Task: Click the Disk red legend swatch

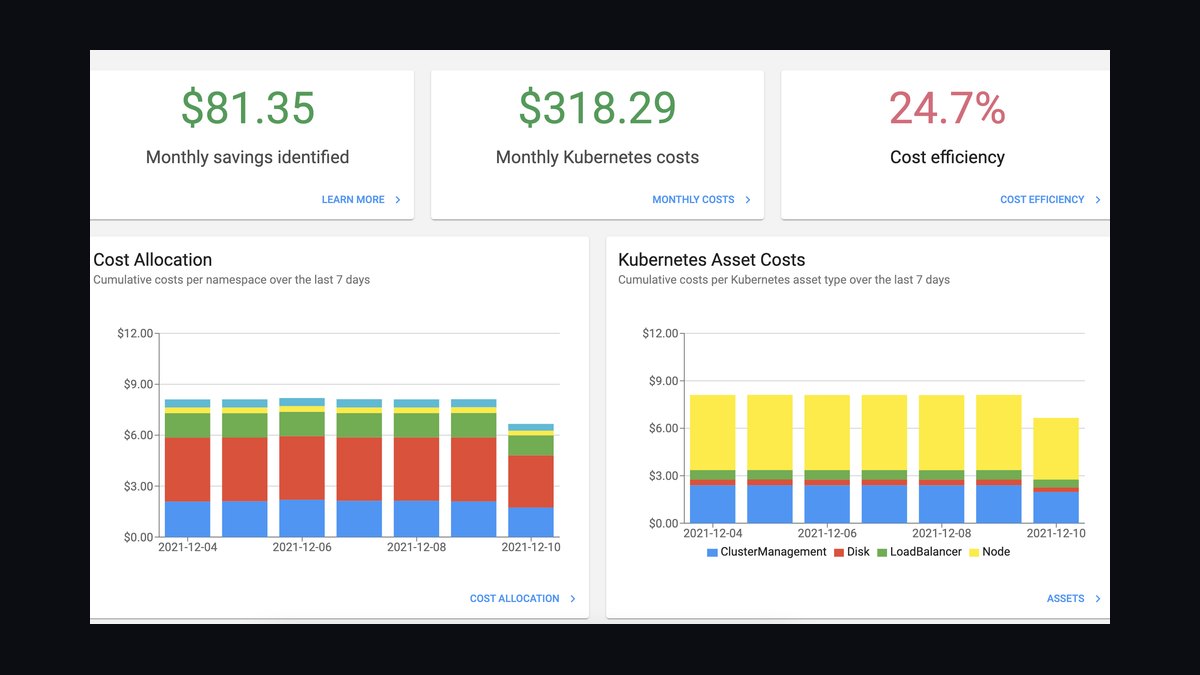Action: coord(838,552)
